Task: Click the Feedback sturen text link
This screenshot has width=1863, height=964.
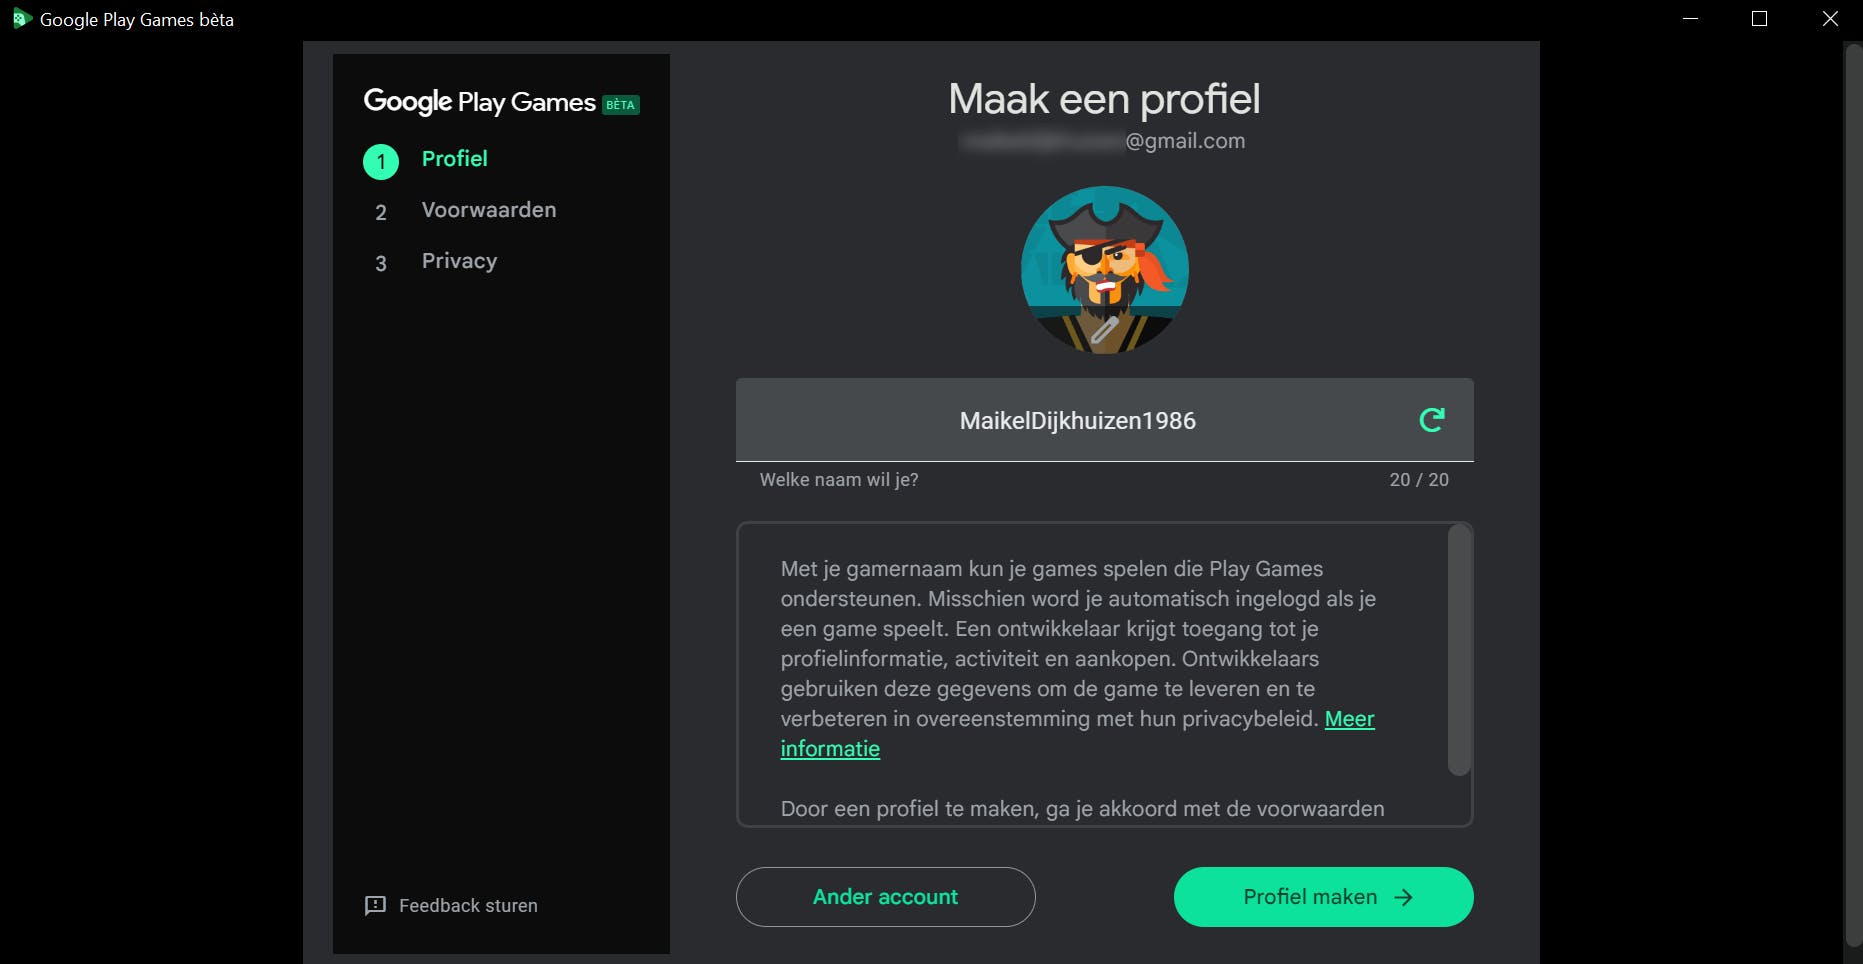Action: click(x=468, y=906)
